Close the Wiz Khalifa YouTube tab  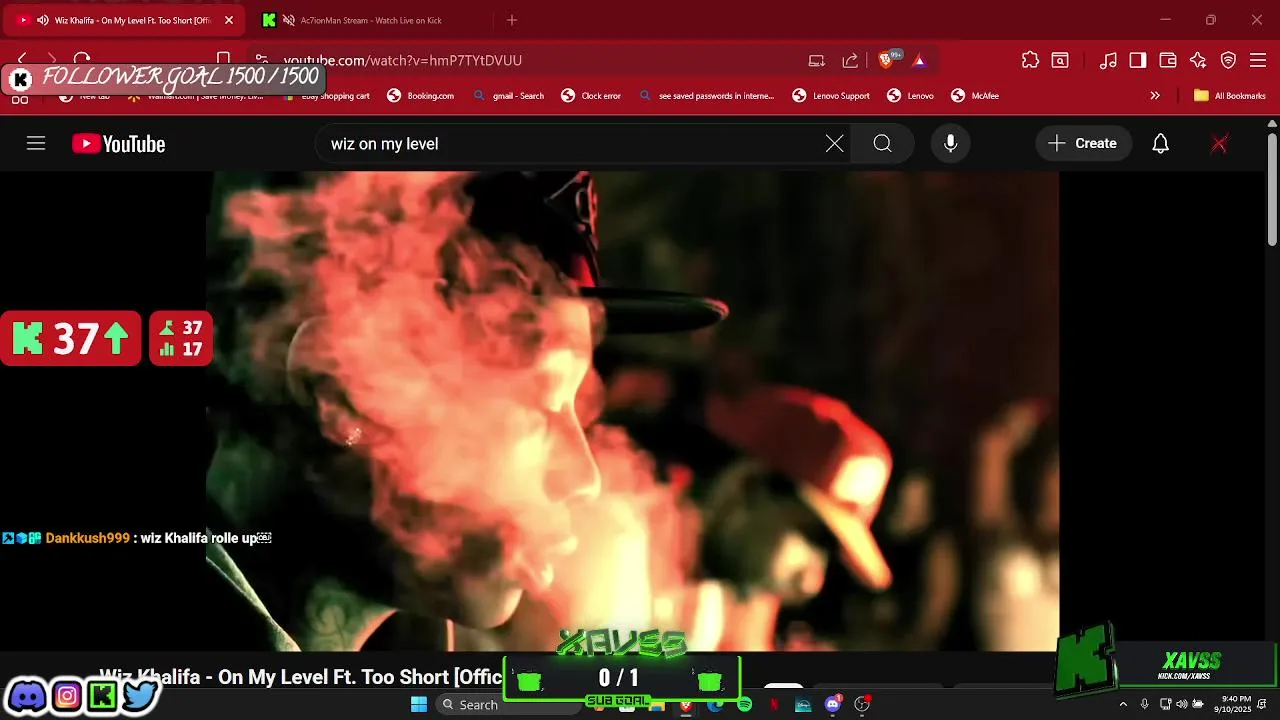[228, 20]
